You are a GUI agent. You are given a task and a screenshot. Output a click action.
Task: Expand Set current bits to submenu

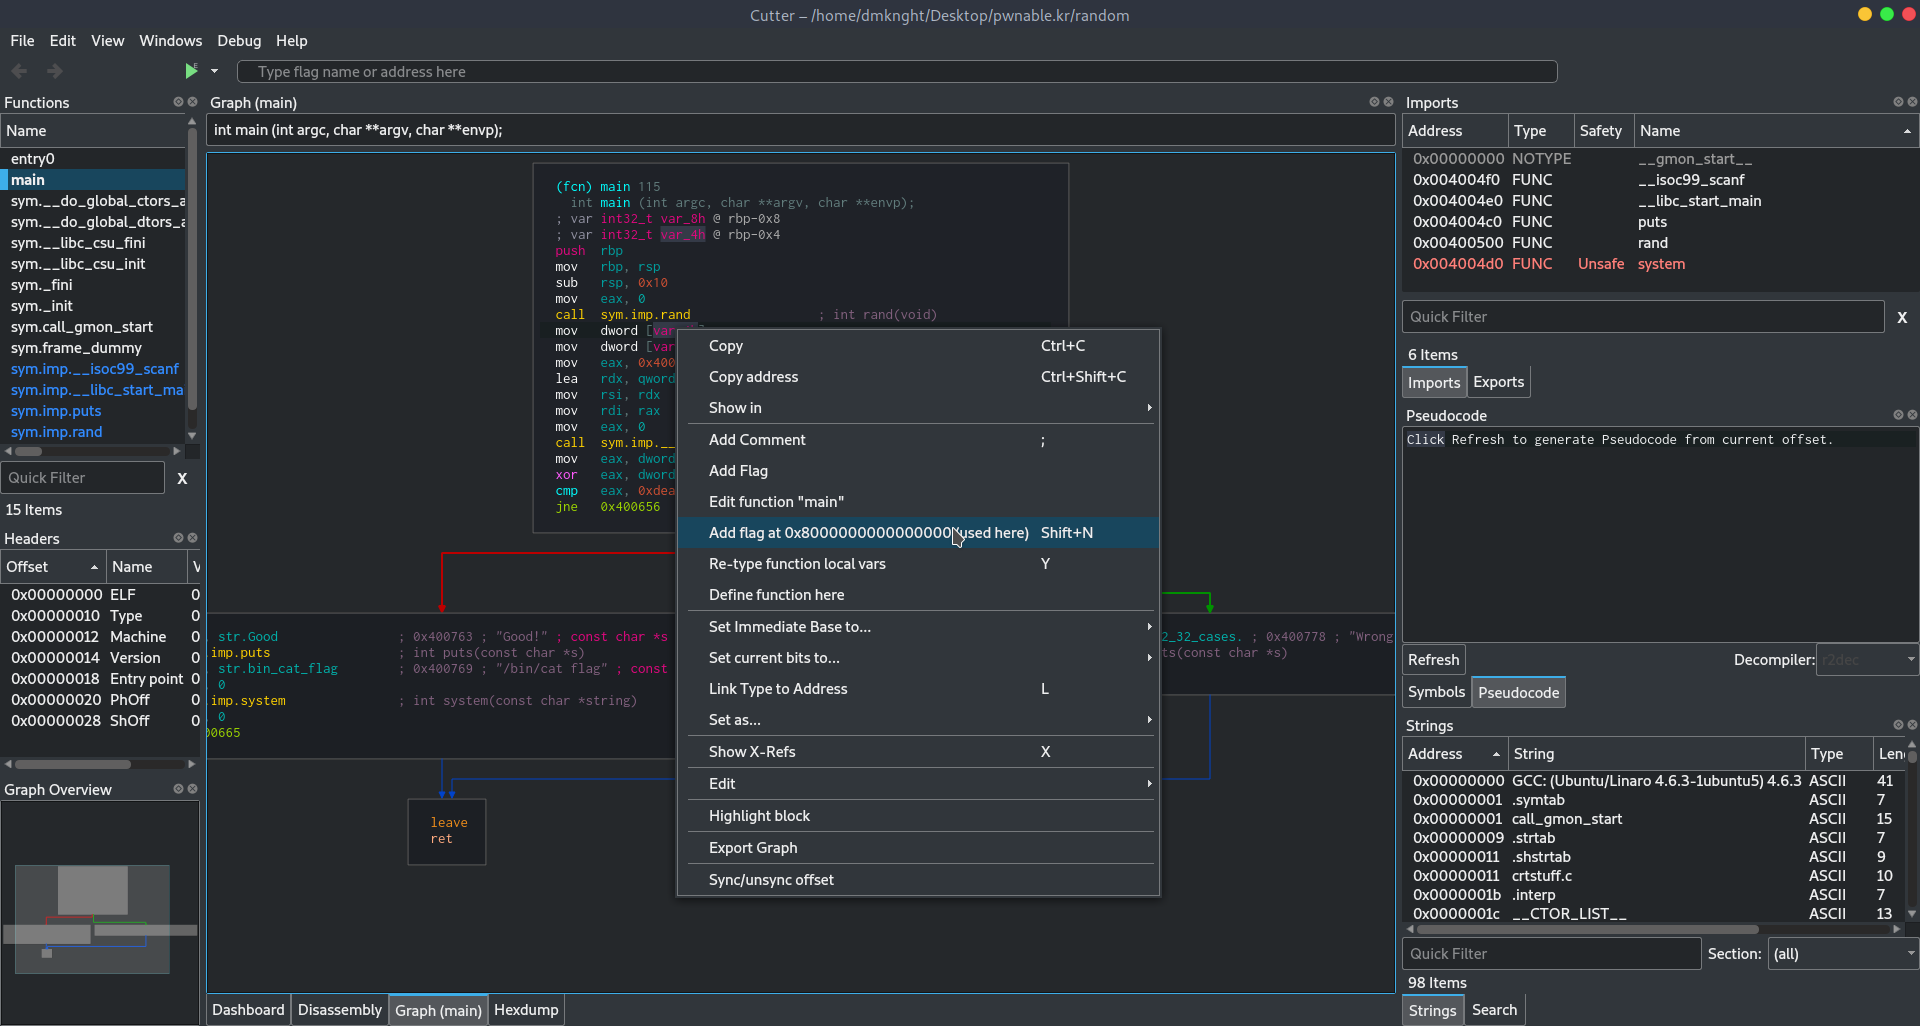[x=918, y=658]
